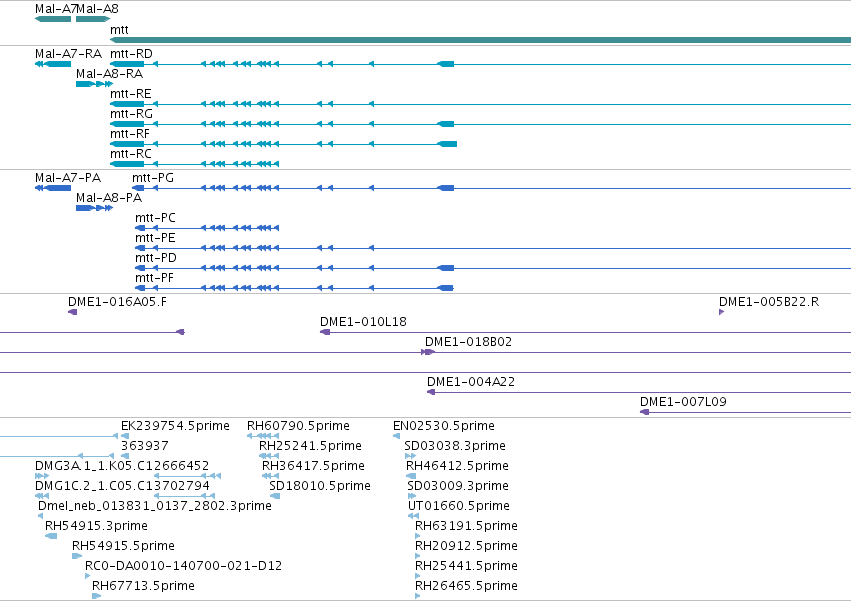
Task: Select the Mal-A8-PA protein label
Action: point(109,198)
